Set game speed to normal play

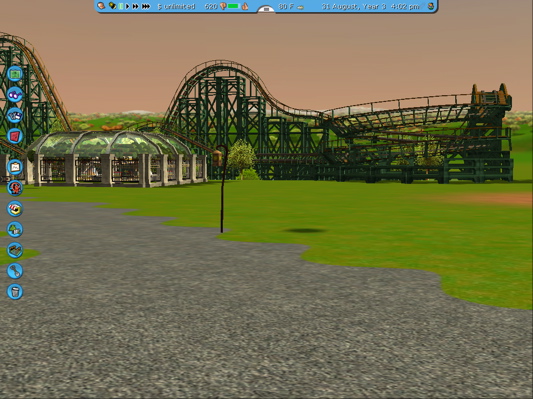coord(127,6)
